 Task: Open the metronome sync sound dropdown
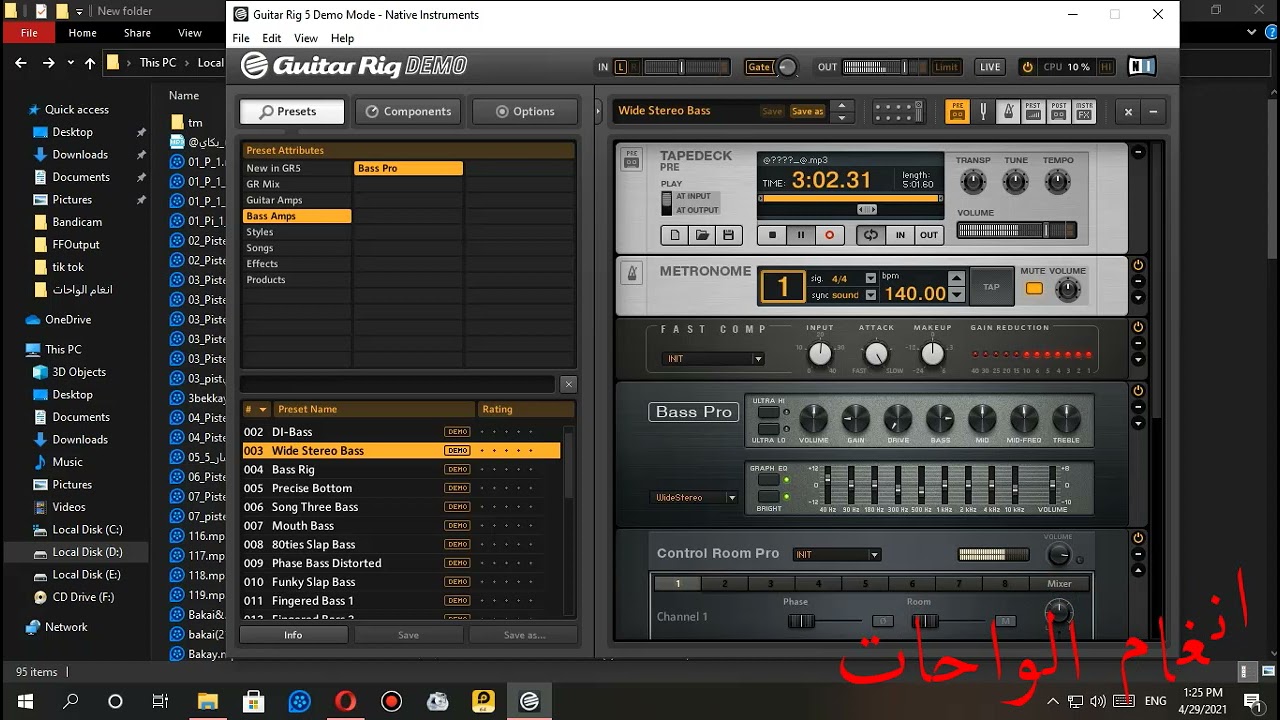pos(870,295)
